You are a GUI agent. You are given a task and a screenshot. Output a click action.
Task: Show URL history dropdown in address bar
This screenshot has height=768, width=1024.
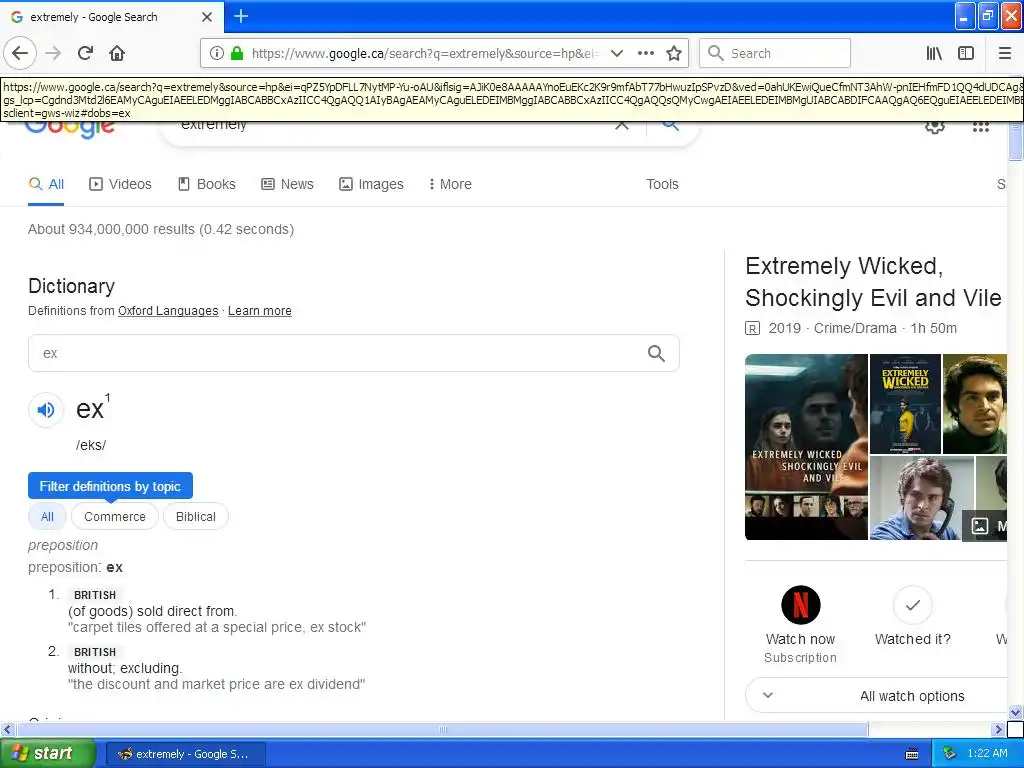click(616, 54)
